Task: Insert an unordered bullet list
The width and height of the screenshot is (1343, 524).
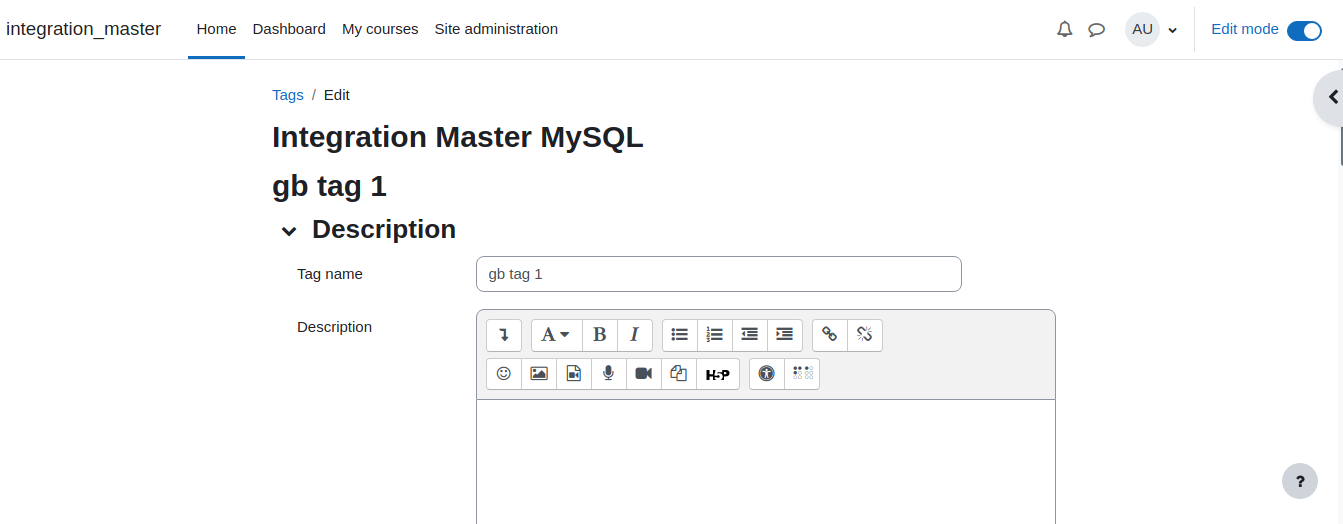Action: pos(680,335)
